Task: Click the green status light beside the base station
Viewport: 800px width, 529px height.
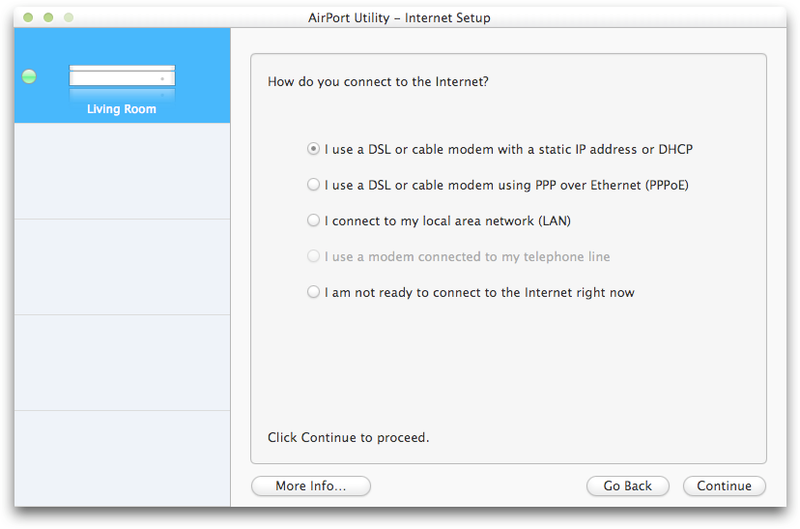Action: 29,77
